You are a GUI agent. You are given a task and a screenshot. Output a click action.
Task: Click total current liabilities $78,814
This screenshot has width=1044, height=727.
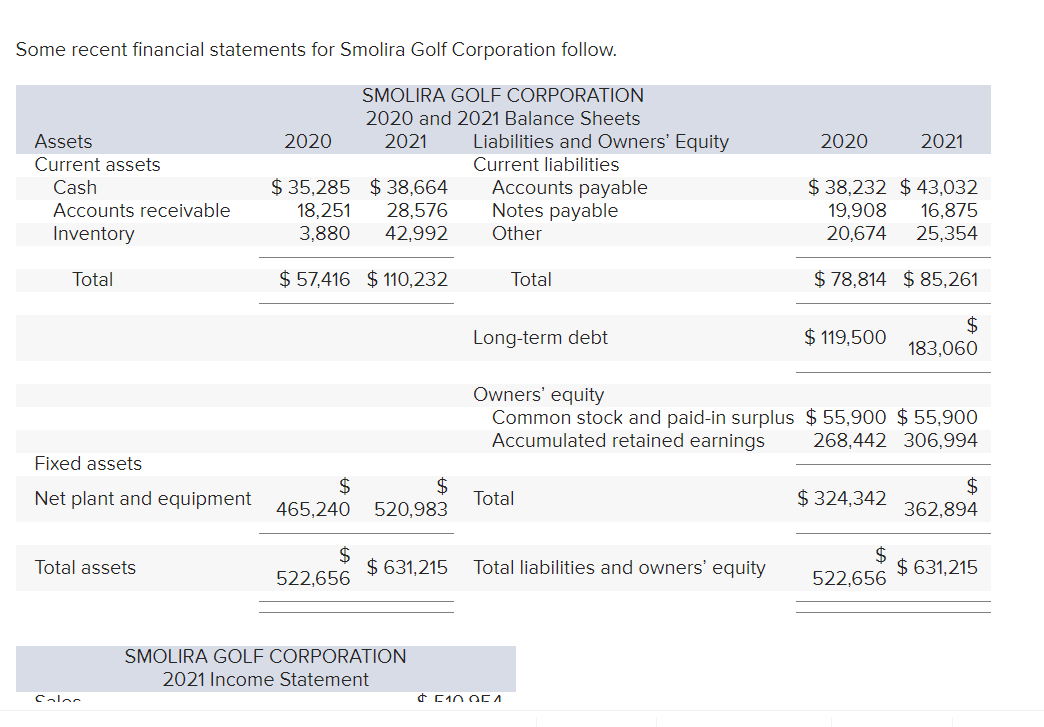click(x=850, y=280)
